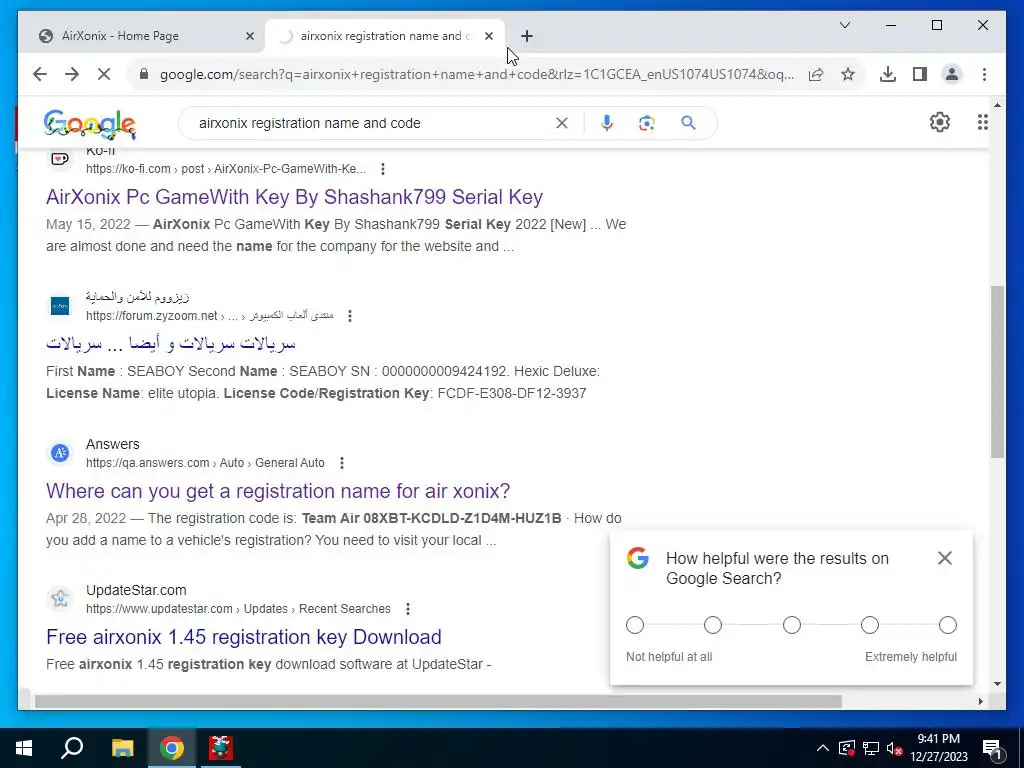Viewport: 1024px width, 768px height.
Task: Open 'Free airxonix 1.45 registration key Download'
Action: (244, 637)
